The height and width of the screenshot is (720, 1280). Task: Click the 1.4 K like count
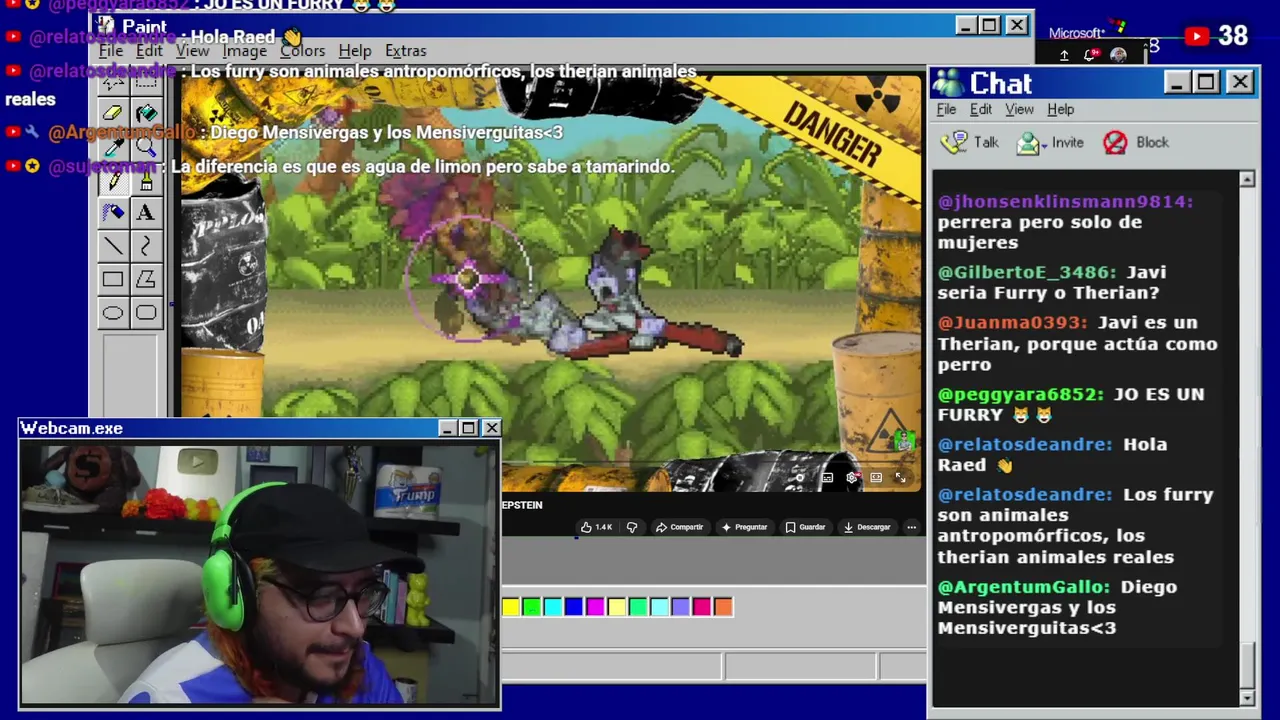click(603, 527)
